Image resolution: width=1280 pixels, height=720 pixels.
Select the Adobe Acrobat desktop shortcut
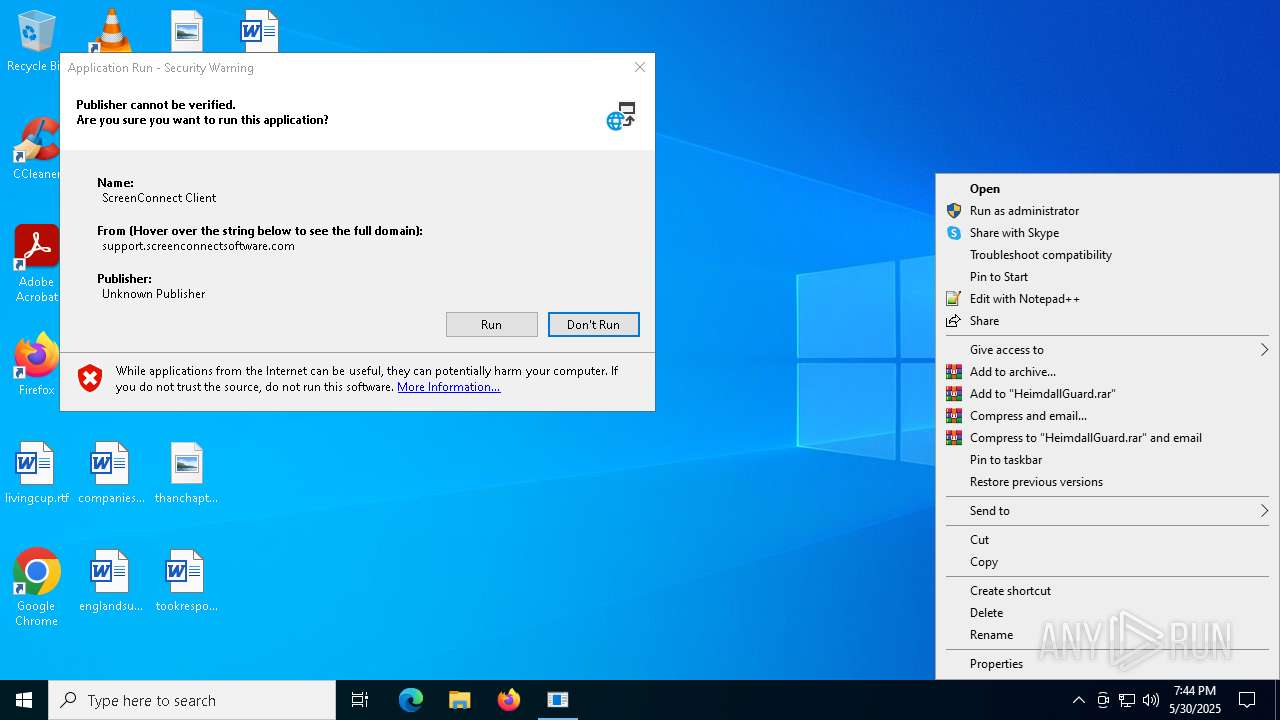click(36, 263)
